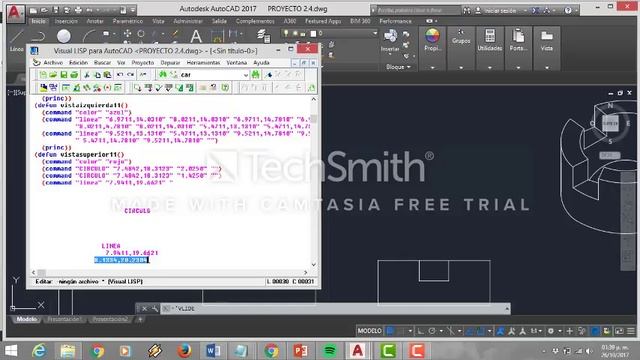Expand the Bloque panel dropdown
The height and width of the screenshot is (360, 640).
point(398,67)
